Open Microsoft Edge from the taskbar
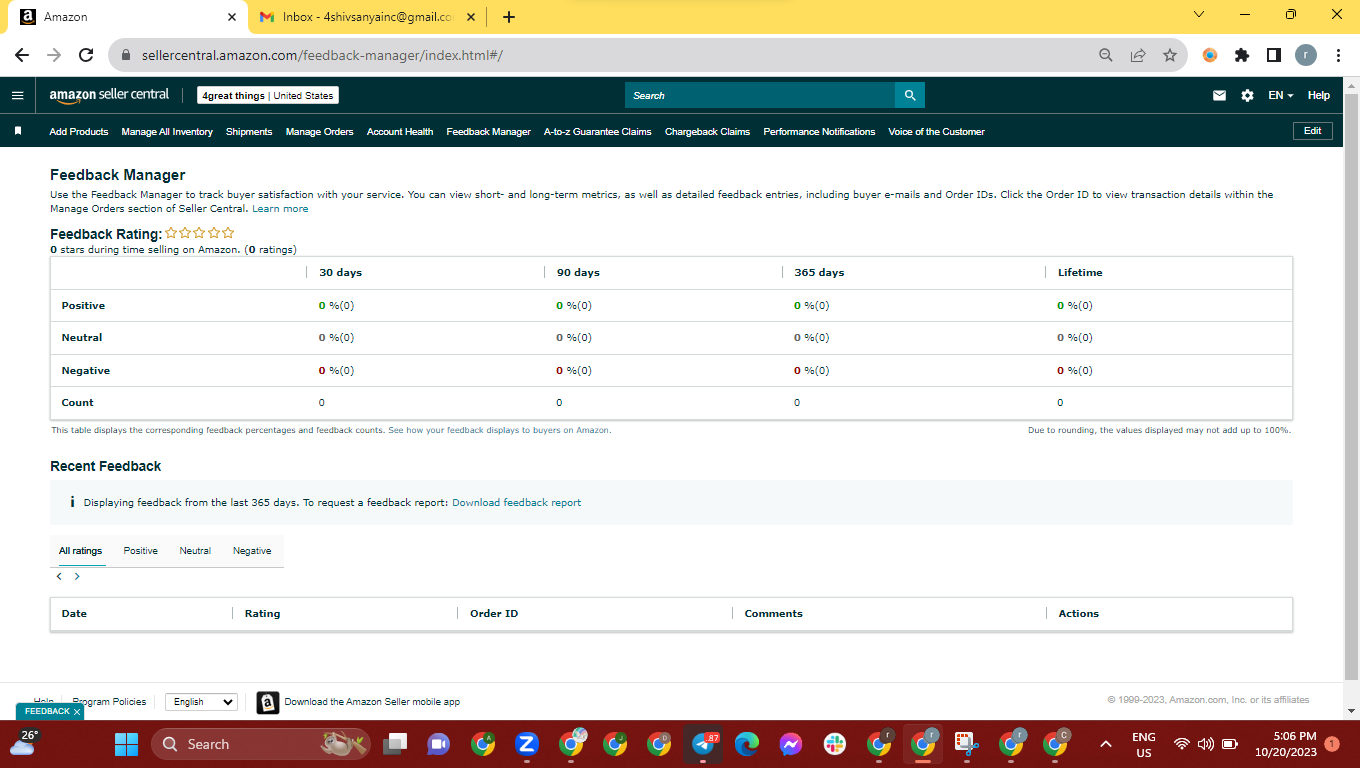Viewport: 1360px width, 768px height. (747, 744)
